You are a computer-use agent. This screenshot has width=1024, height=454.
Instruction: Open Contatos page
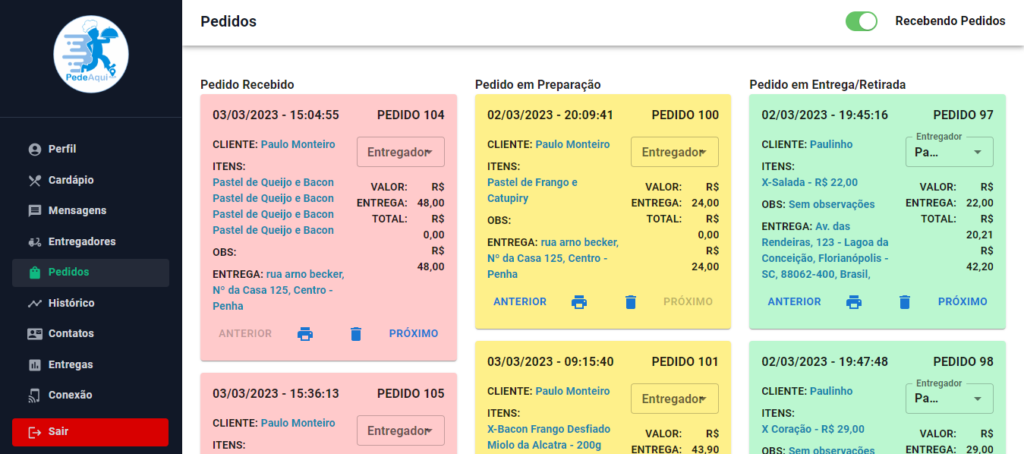pyautogui.click(x=91, y=334)
